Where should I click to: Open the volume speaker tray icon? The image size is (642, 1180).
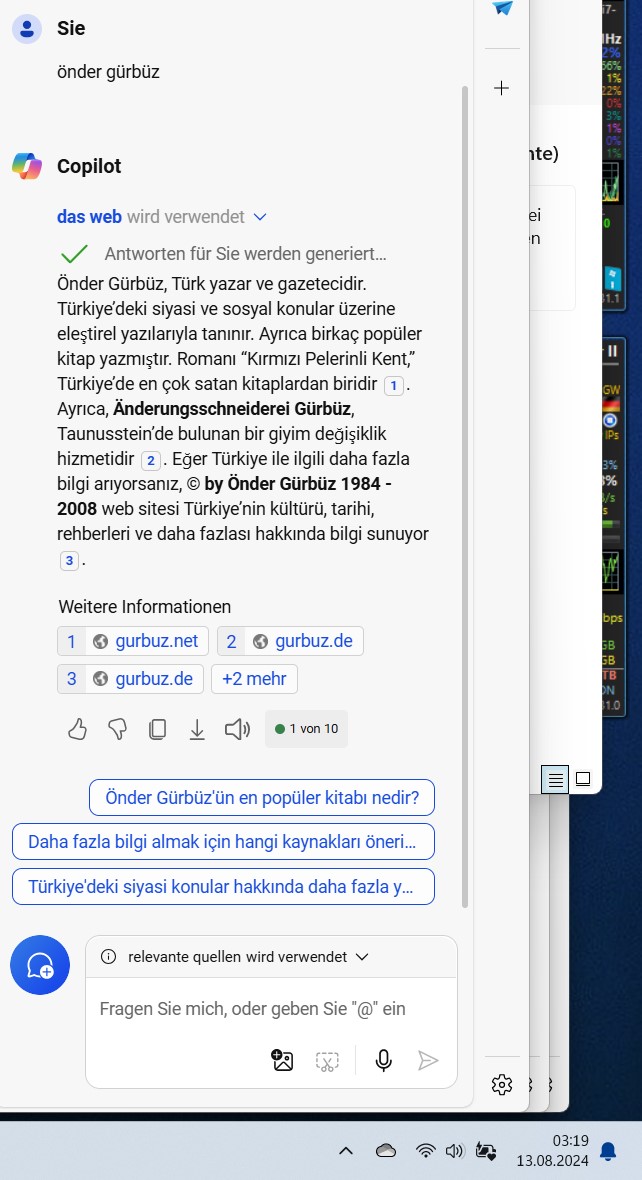[x=454, y=1151]
